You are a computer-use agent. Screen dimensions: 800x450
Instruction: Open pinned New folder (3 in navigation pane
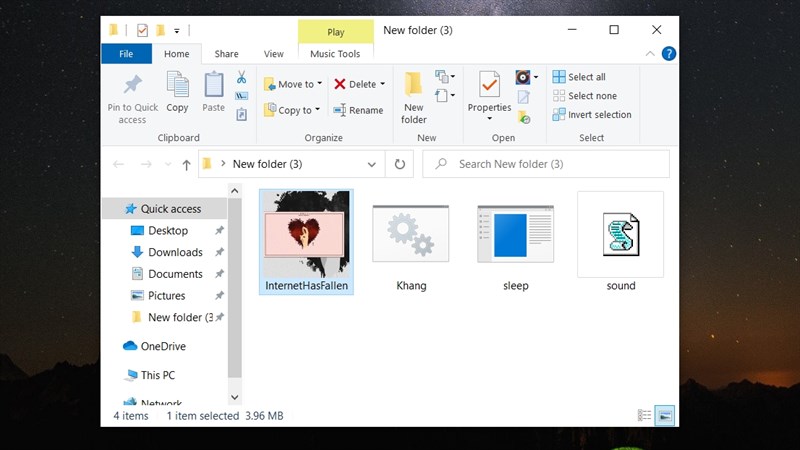(x=180, y=317)
